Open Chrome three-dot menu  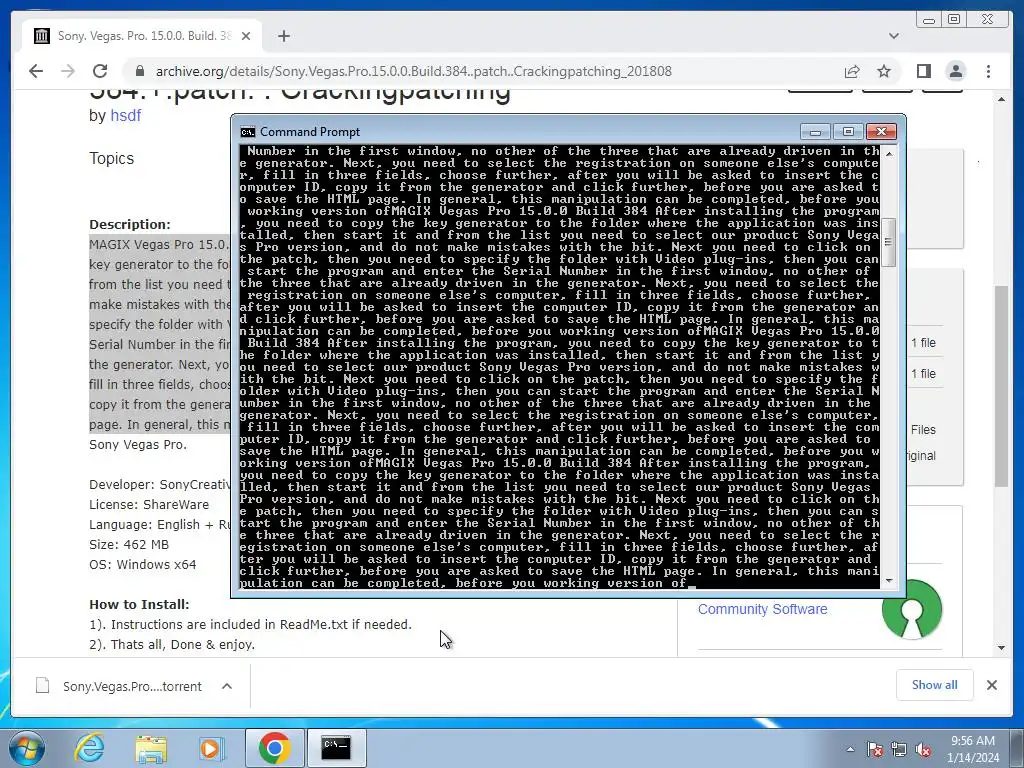pyautogui.click(x=988, y=71)
